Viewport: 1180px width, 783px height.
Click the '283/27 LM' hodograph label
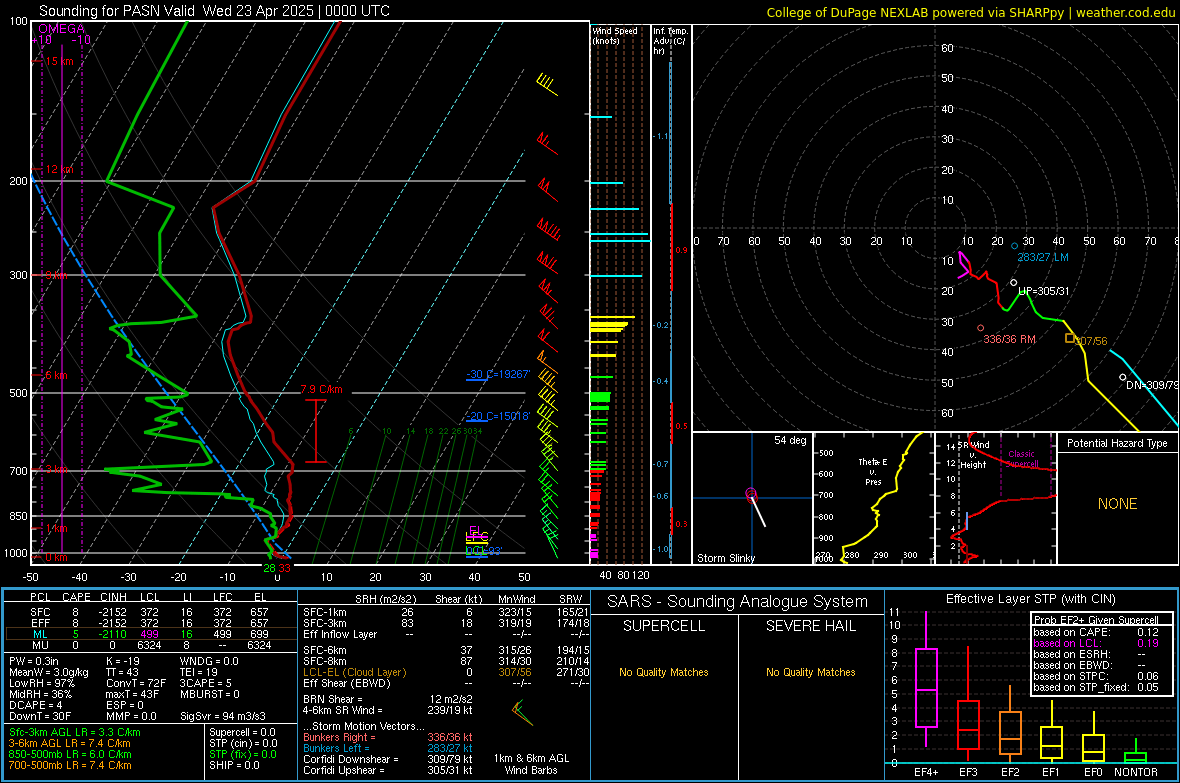(1043, 257)
